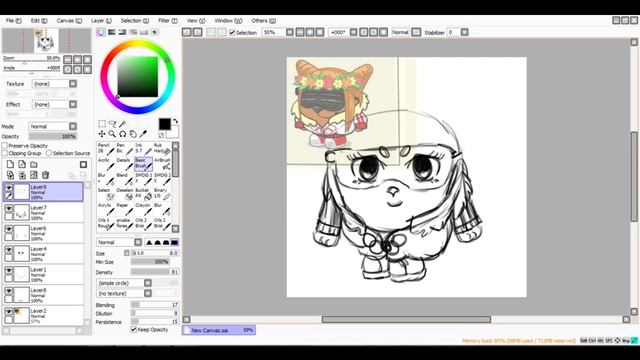Hide Layer6 using its eye icon
This screenshot has height=360, width=640.
pos(9,229)
